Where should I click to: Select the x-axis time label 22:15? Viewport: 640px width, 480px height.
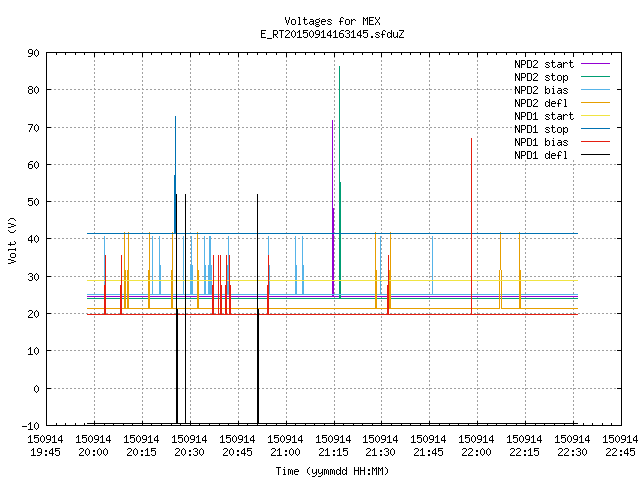524,452
